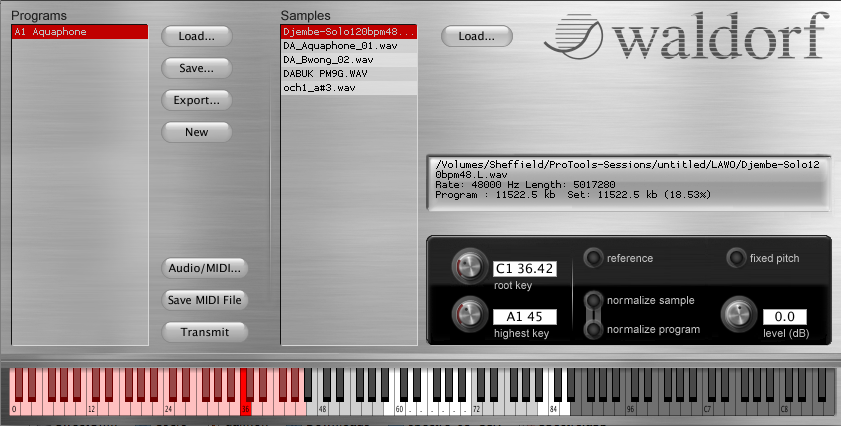Viewport: 841px width, 426px height.
Task: Select the Djembe-Solo120bpm48 sample
Action: pos(349,32)
